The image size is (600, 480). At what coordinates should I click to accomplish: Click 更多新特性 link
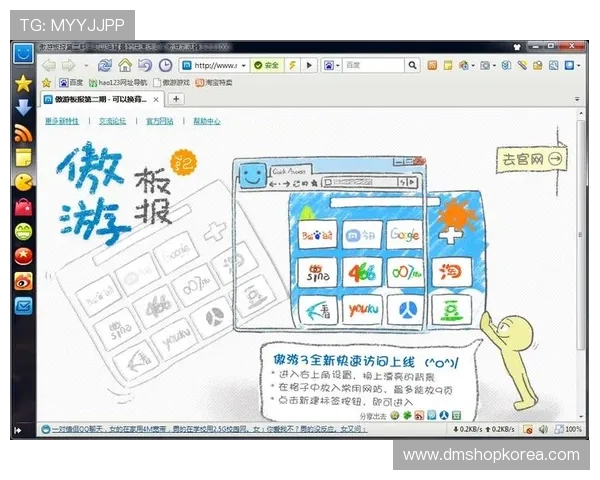coord(62,121)
